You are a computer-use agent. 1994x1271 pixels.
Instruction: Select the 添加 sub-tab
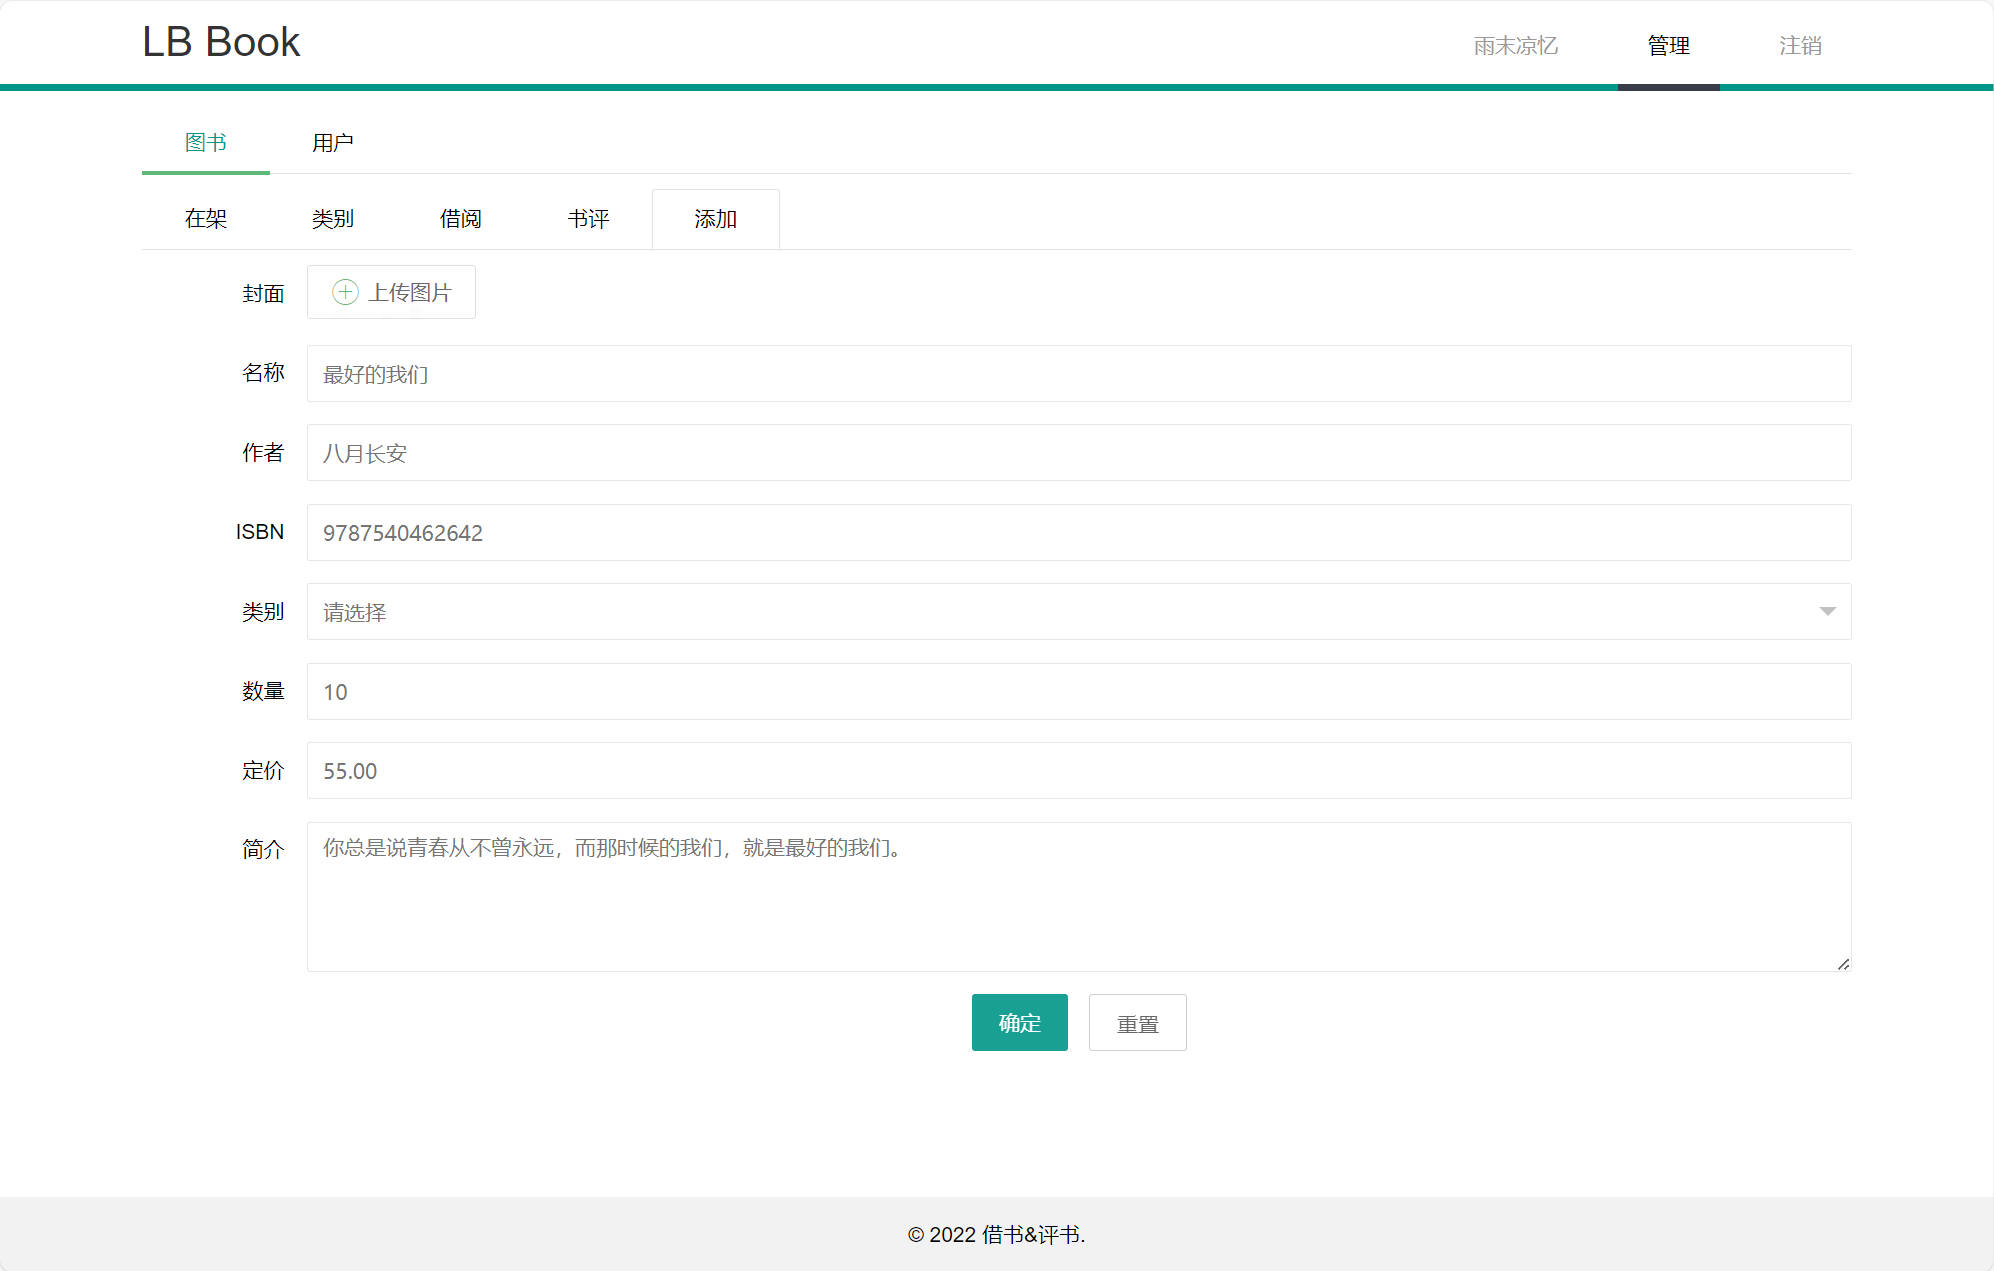(715, 218)
